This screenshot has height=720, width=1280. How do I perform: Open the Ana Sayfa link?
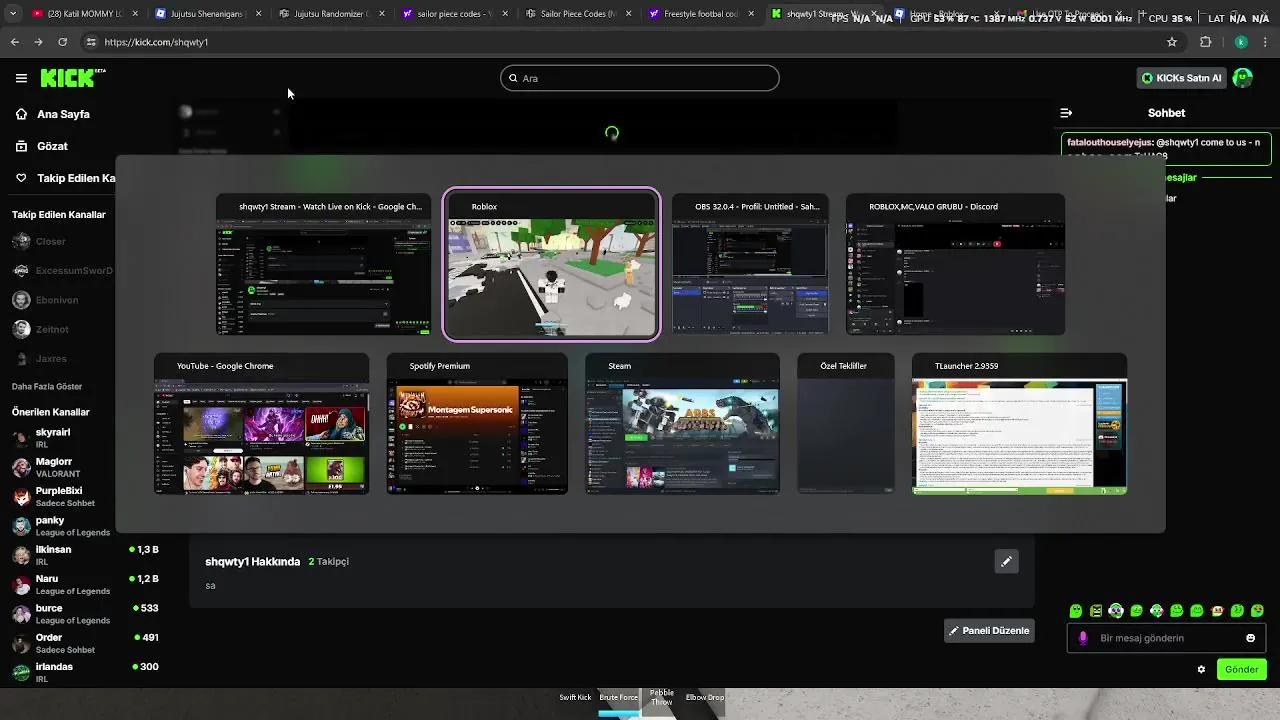[63, 114]
